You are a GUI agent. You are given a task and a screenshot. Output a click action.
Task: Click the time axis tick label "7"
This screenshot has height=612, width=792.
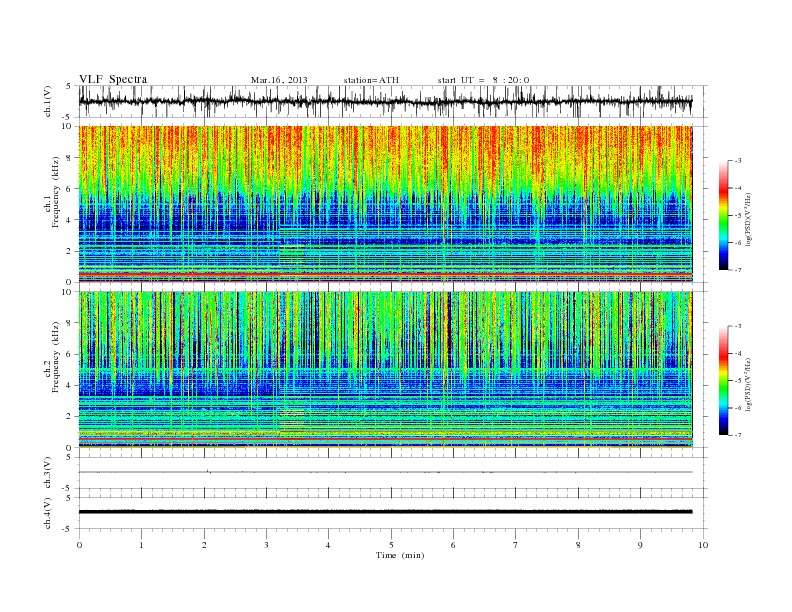click(516, 545)
